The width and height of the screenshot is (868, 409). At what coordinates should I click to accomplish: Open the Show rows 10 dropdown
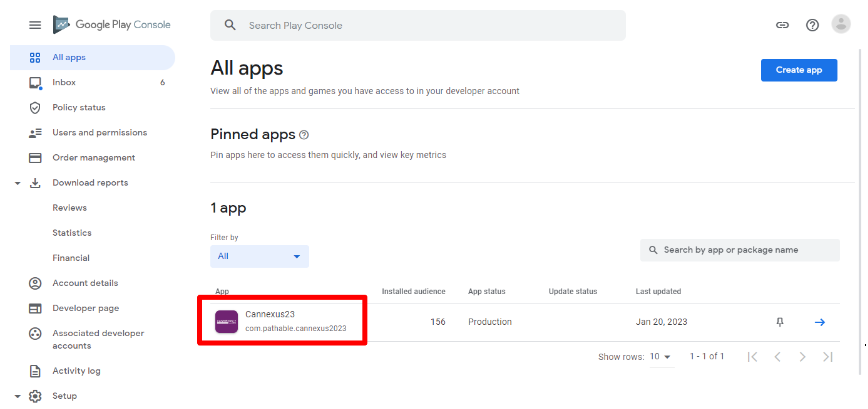click(660, 357)
